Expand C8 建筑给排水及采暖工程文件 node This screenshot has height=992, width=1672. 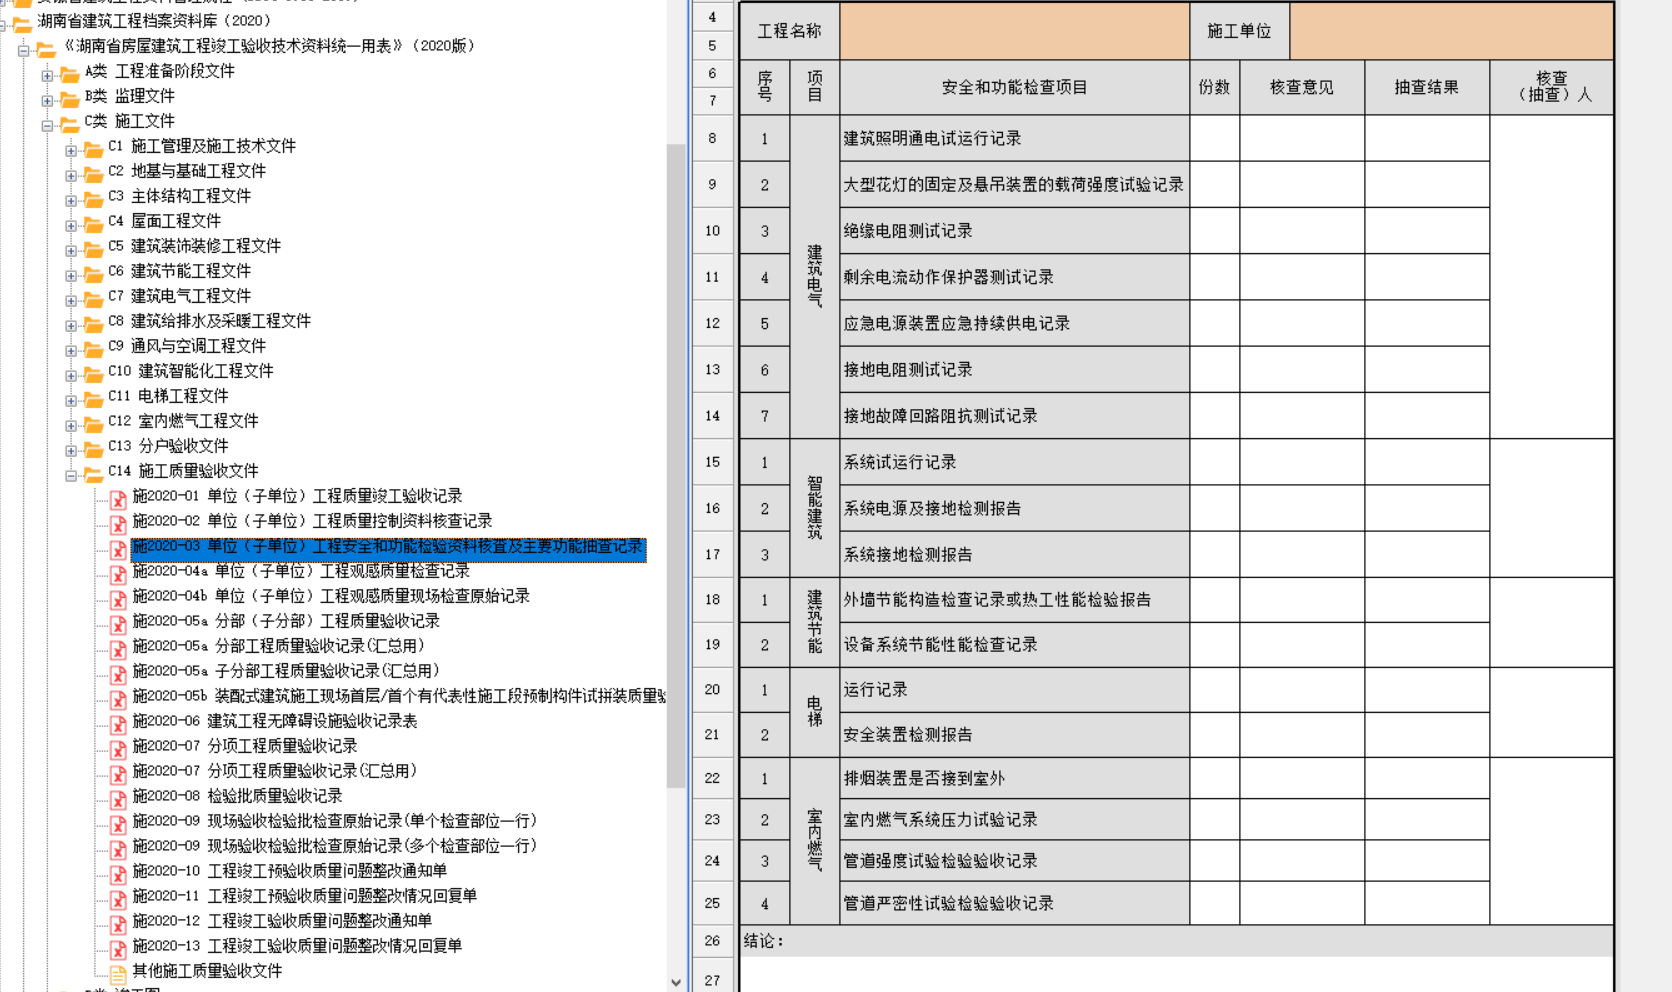(71, 325)
